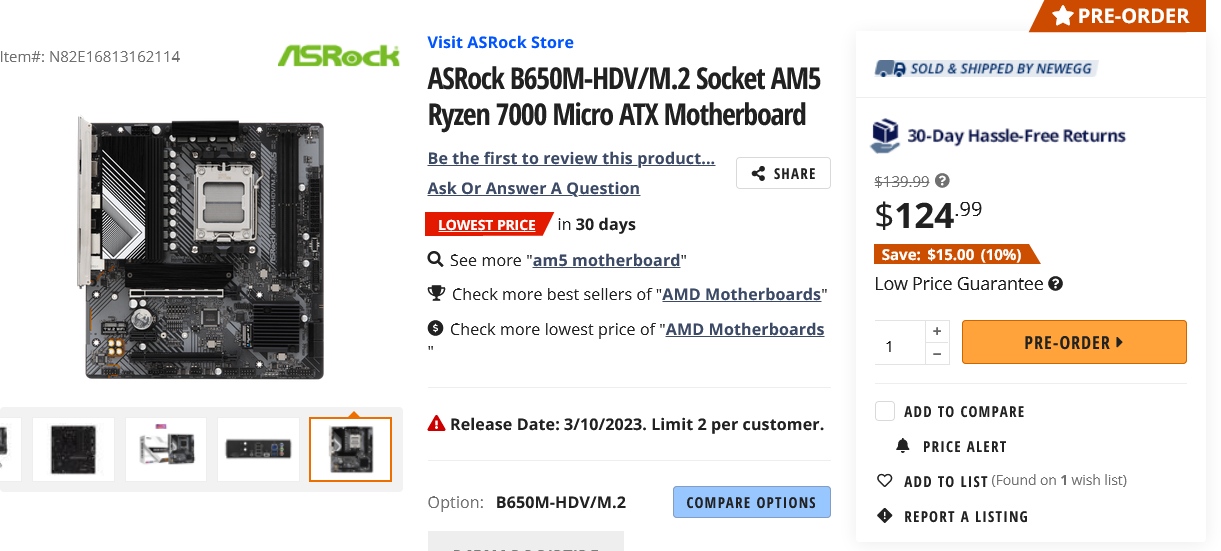Click the help icon beside the $139.99 price

tap(942, 181)
